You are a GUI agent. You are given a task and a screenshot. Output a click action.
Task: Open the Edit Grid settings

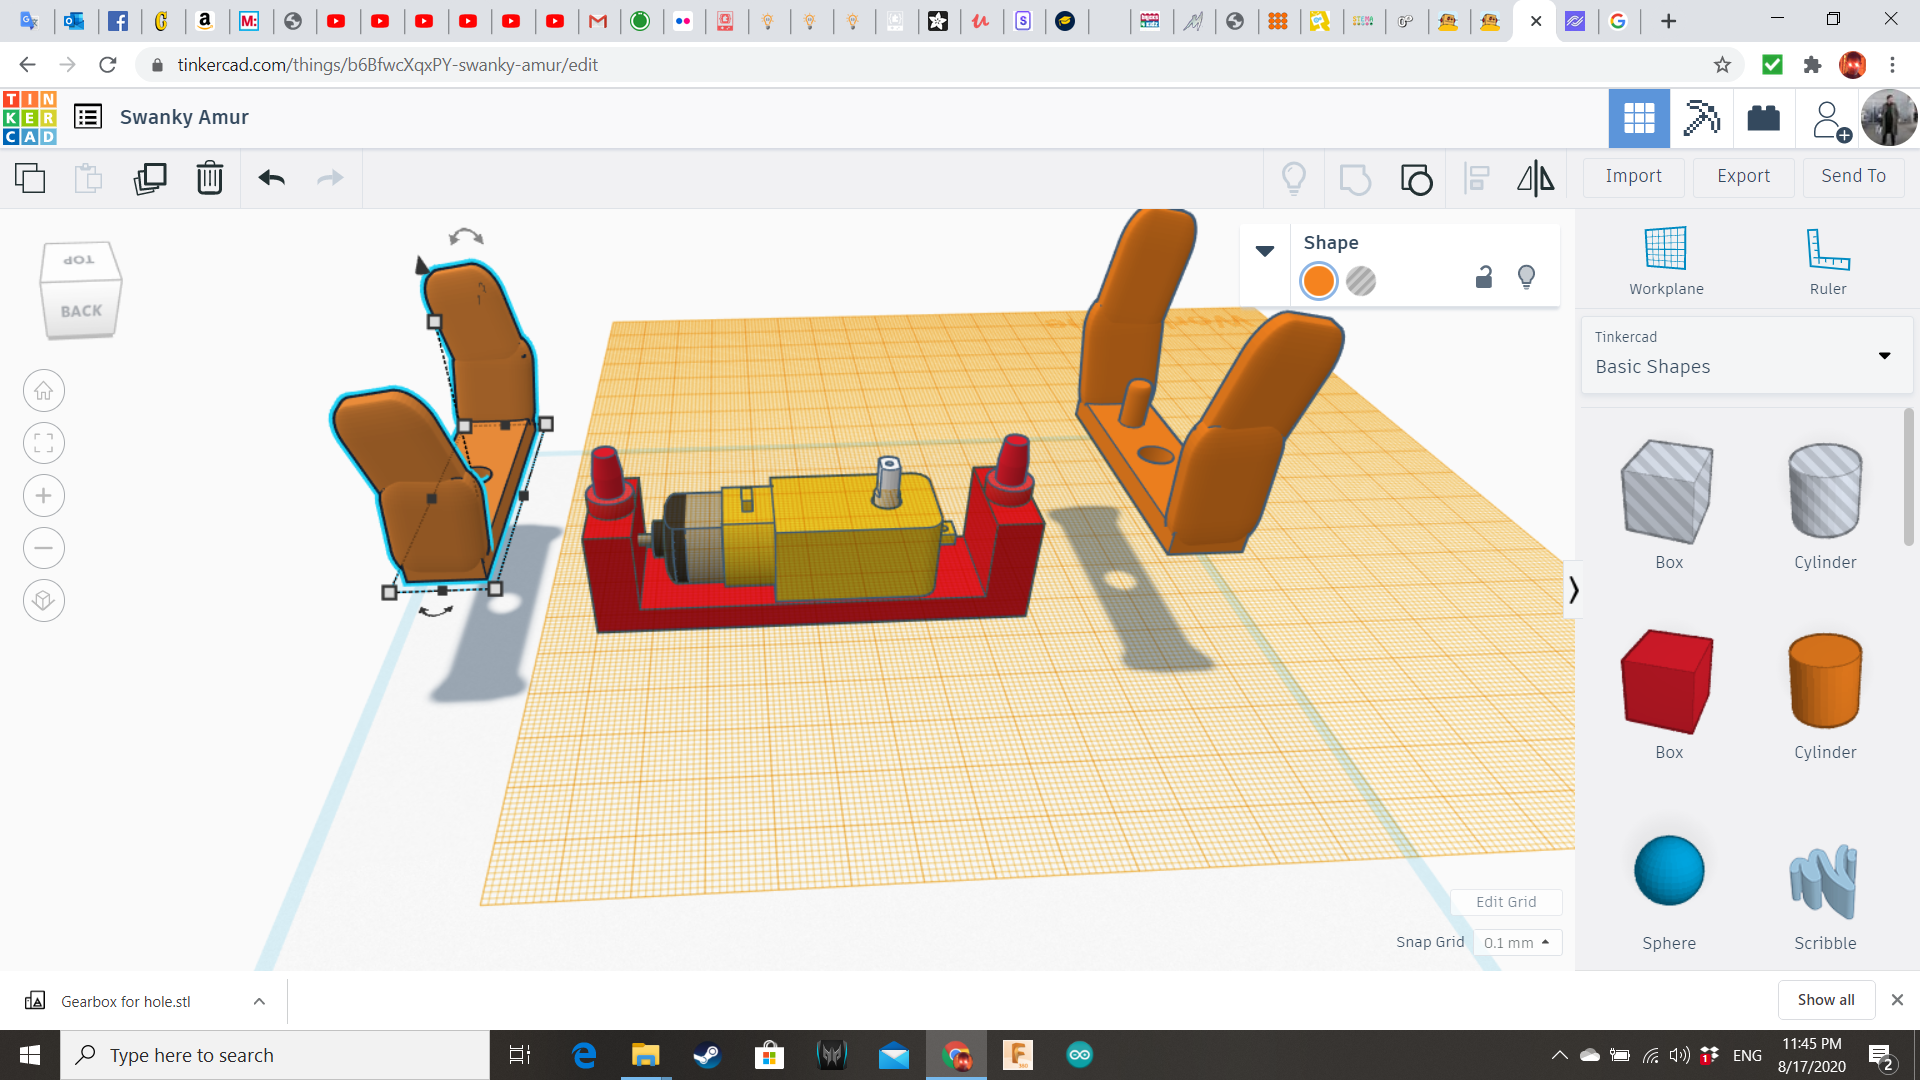tap(1506, 901)
